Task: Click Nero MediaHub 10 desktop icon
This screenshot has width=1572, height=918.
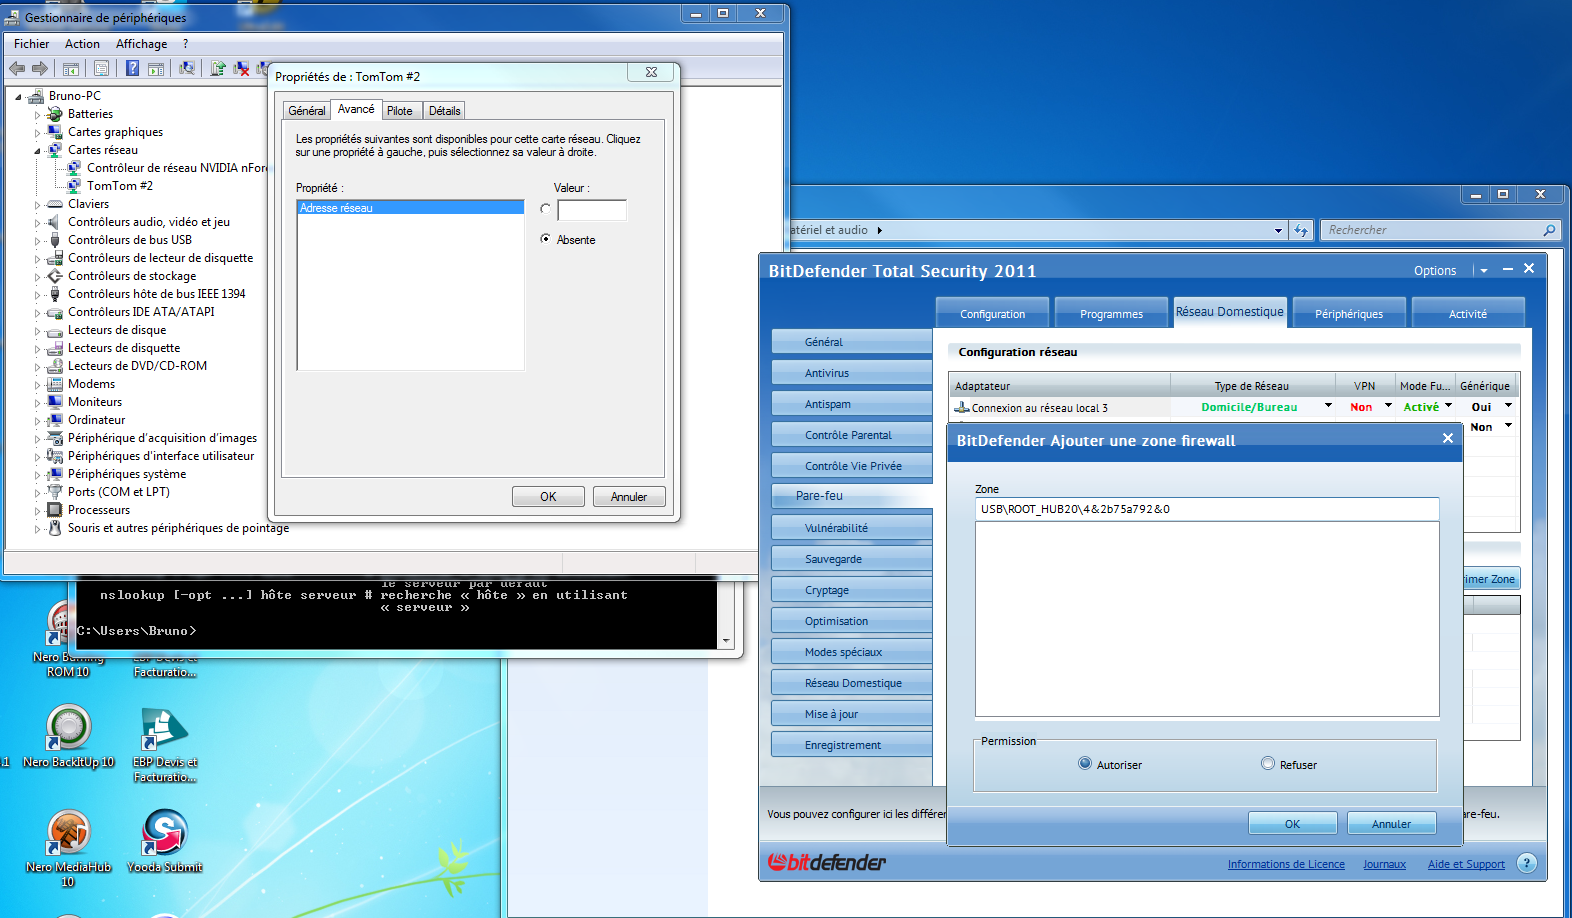Action: click(x=69, y=832)
